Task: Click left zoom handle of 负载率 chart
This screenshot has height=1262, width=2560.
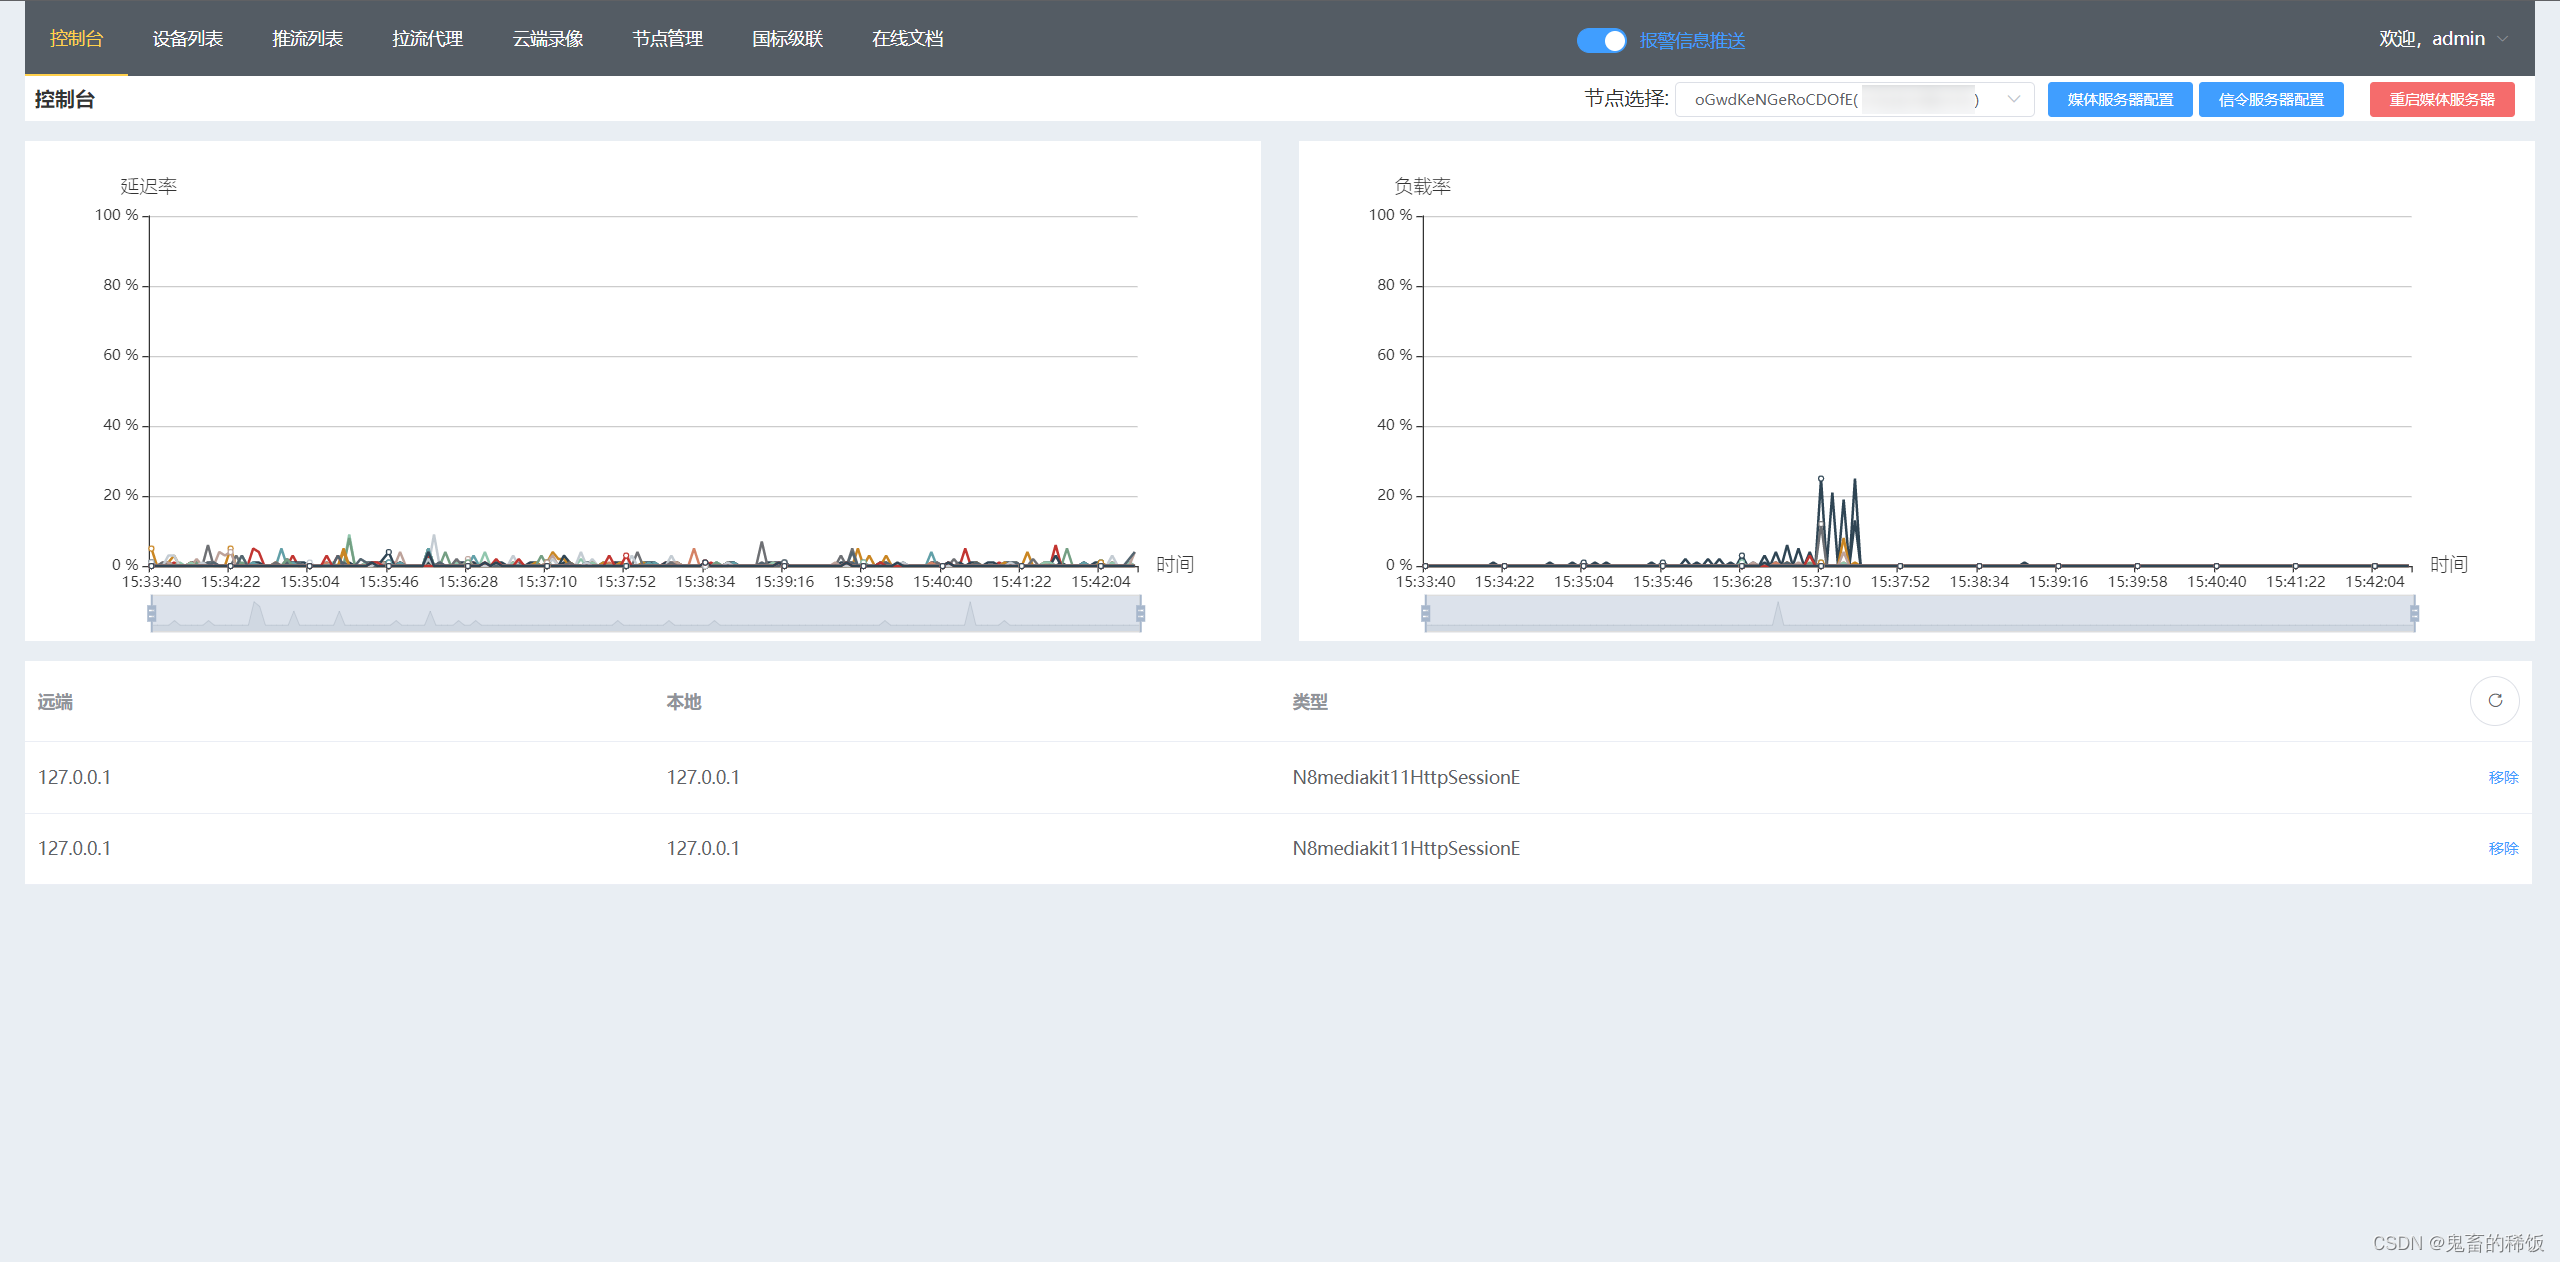Action: point(1426,613)
